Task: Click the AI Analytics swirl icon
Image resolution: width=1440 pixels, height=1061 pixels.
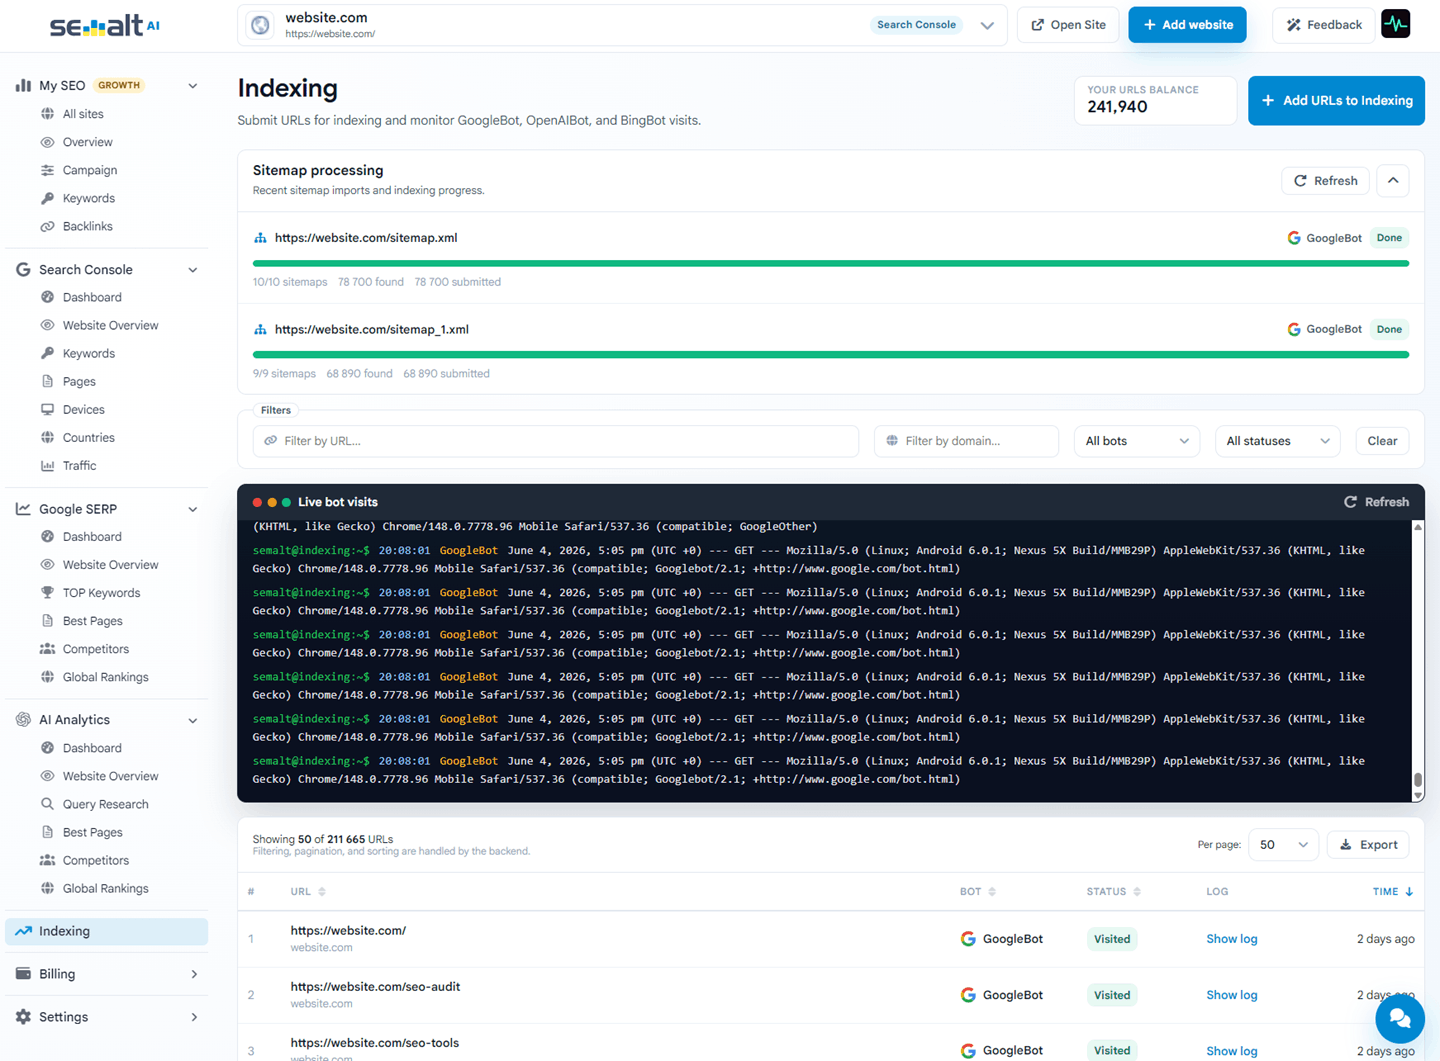Action: pos(23,719)
